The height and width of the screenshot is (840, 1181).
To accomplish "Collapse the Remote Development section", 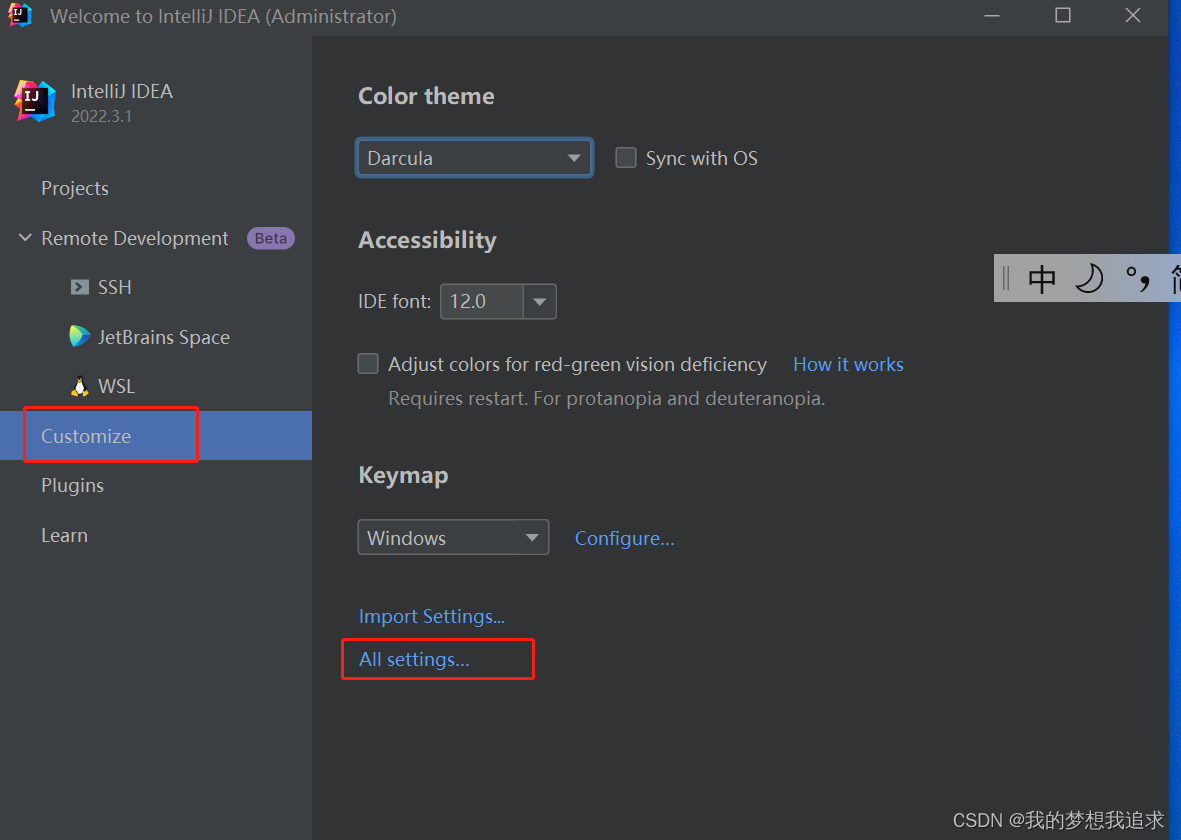I will tap(25, 238).
